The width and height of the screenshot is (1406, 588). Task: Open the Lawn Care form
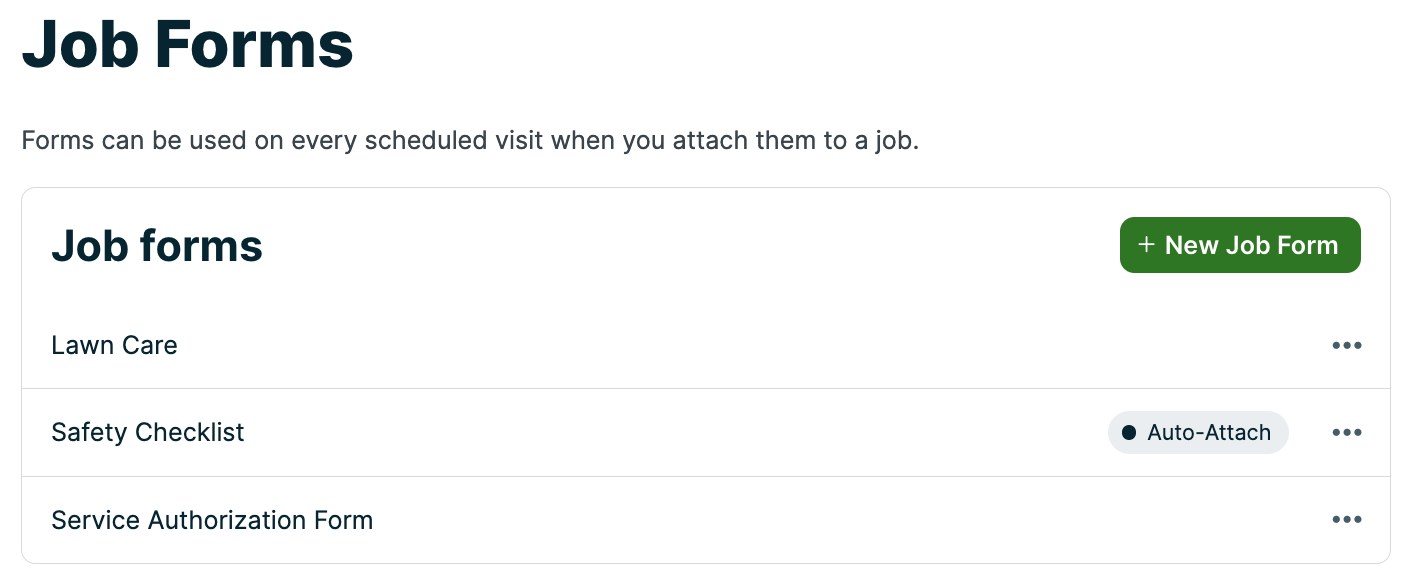[x=114, y=345]
